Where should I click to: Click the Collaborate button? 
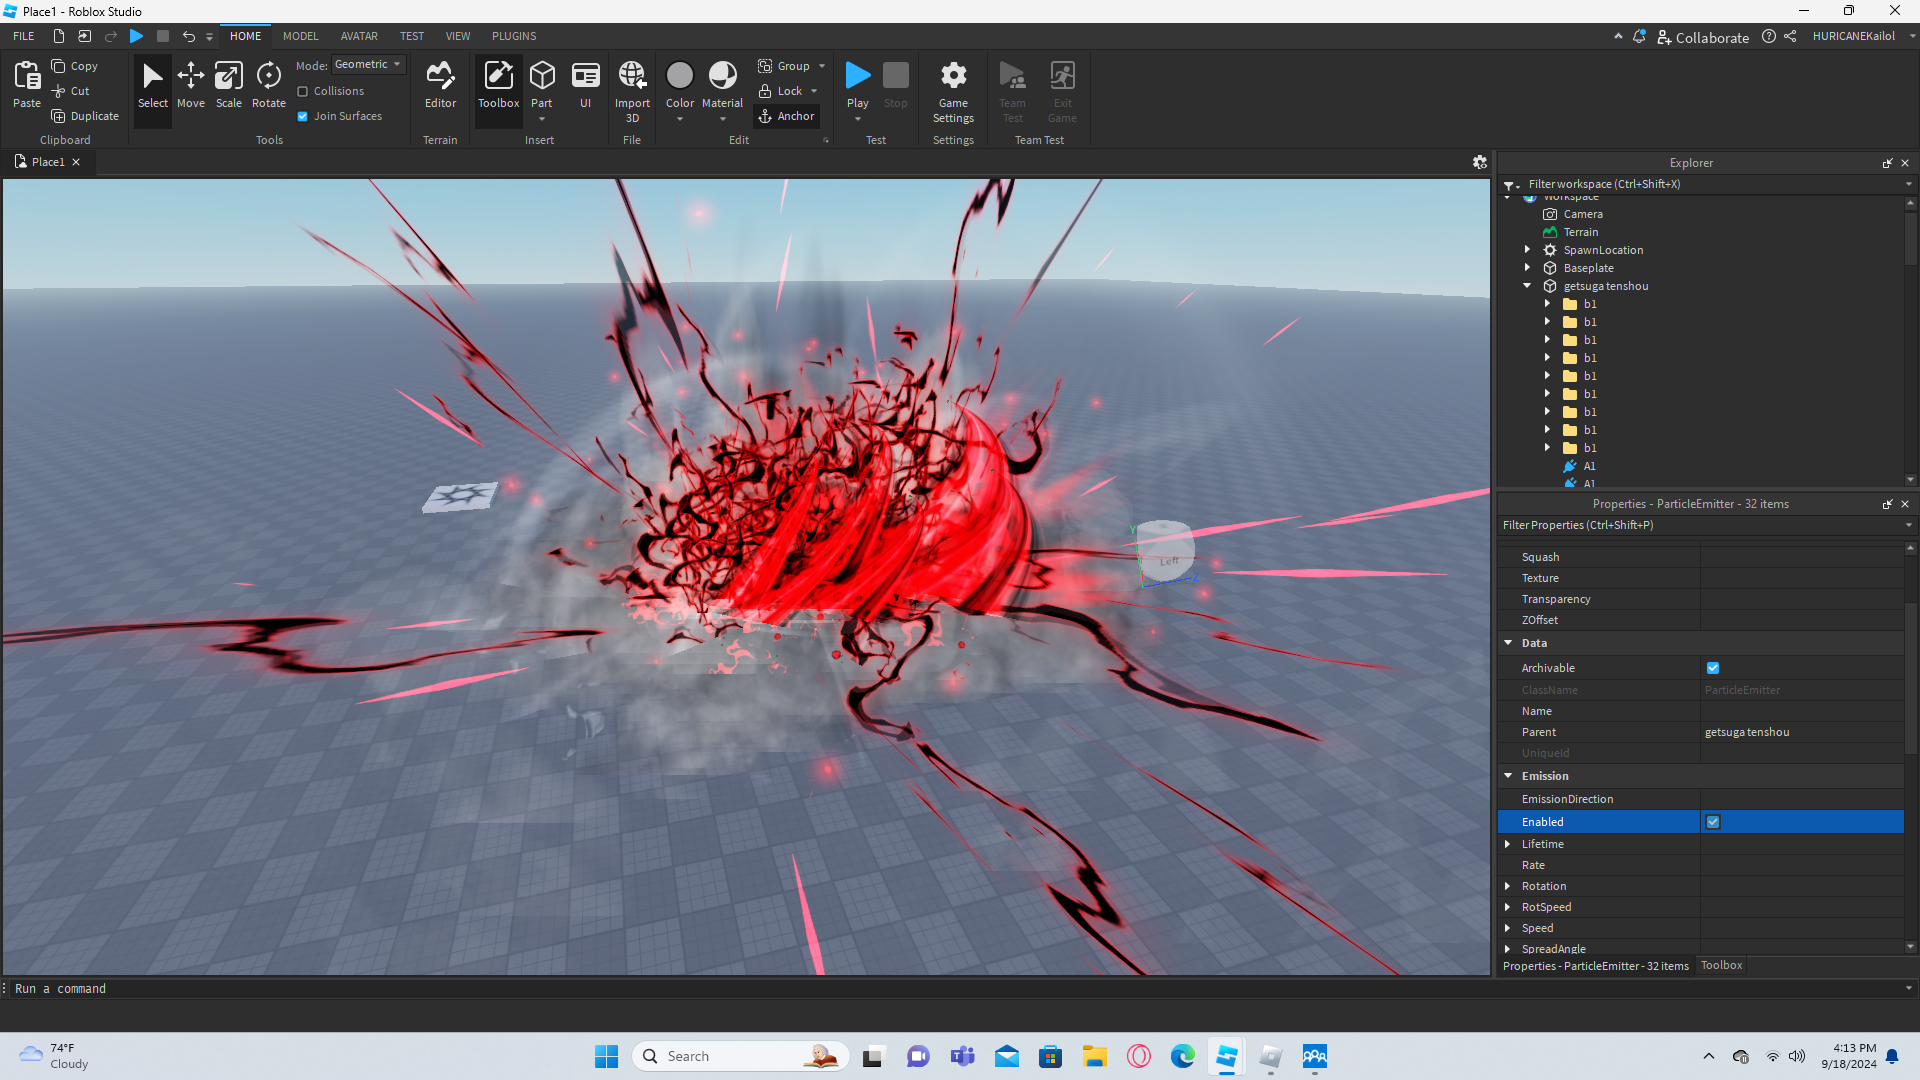1703,37
